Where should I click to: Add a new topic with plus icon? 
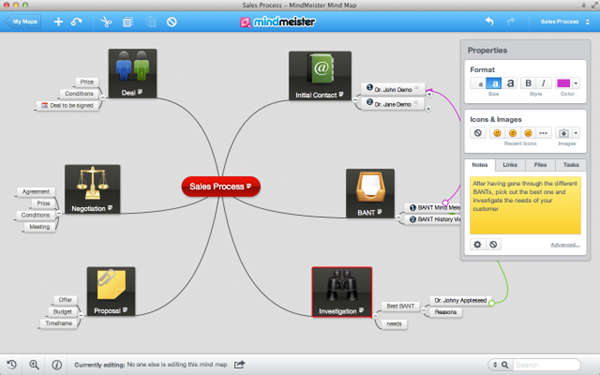pos(59,22)
